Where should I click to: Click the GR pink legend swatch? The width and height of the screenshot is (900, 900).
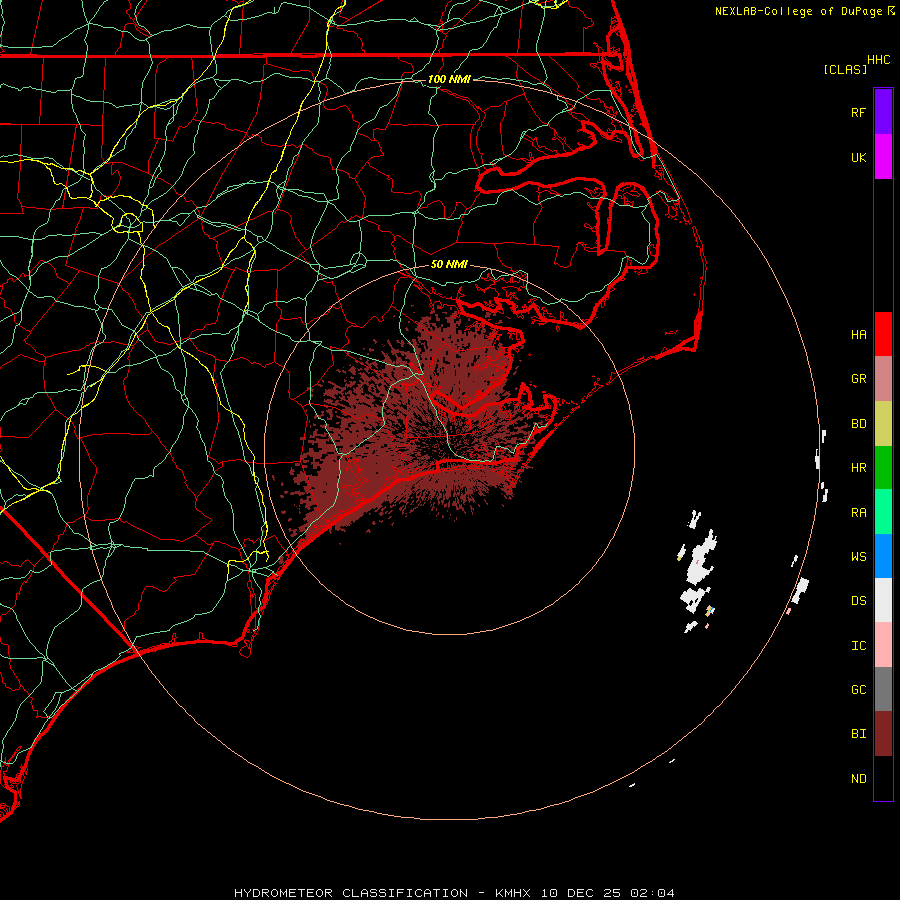[883, 379]
